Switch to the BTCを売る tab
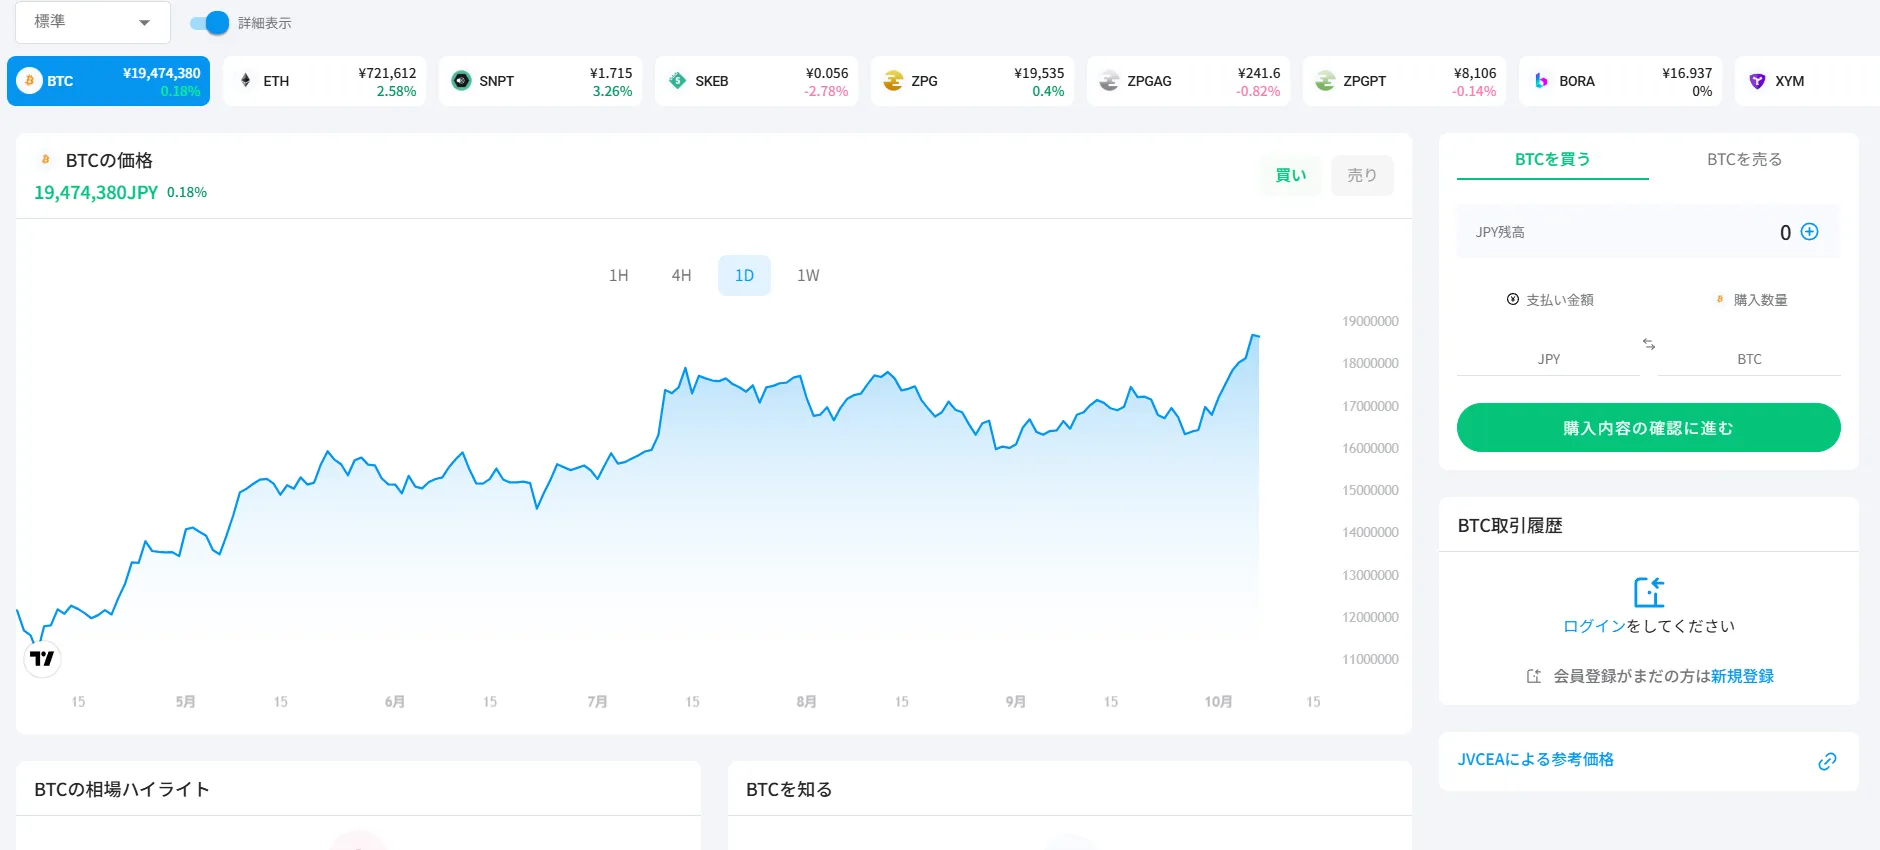1880x850 pixels. coord(1744,159)
